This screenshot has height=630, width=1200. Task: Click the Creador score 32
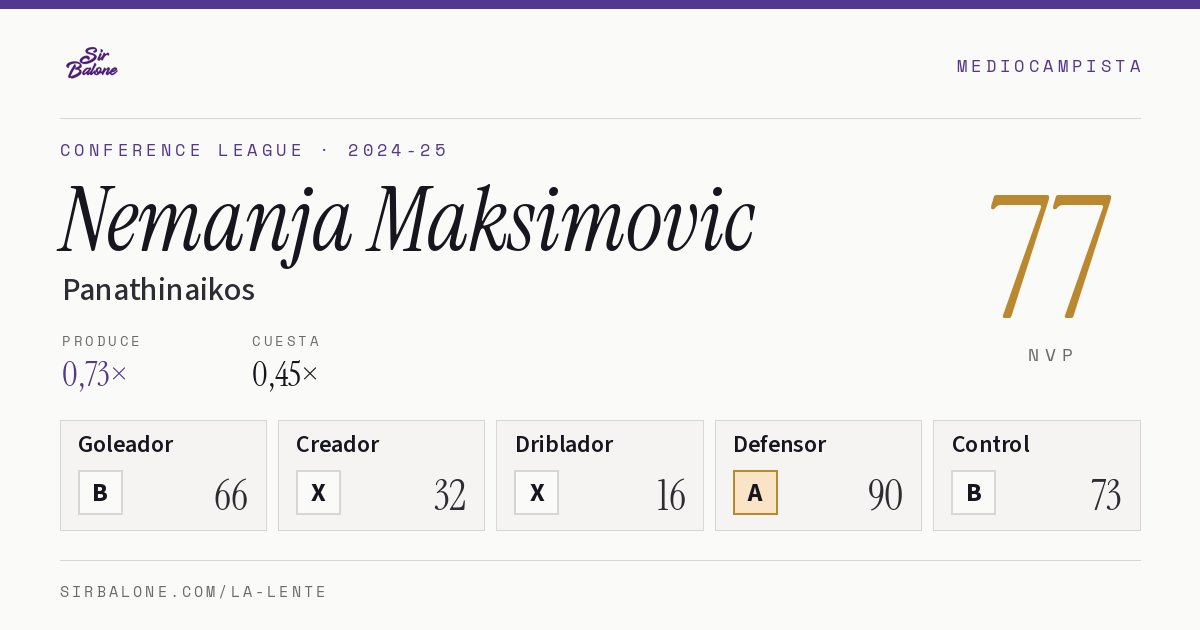coord(450,495)
